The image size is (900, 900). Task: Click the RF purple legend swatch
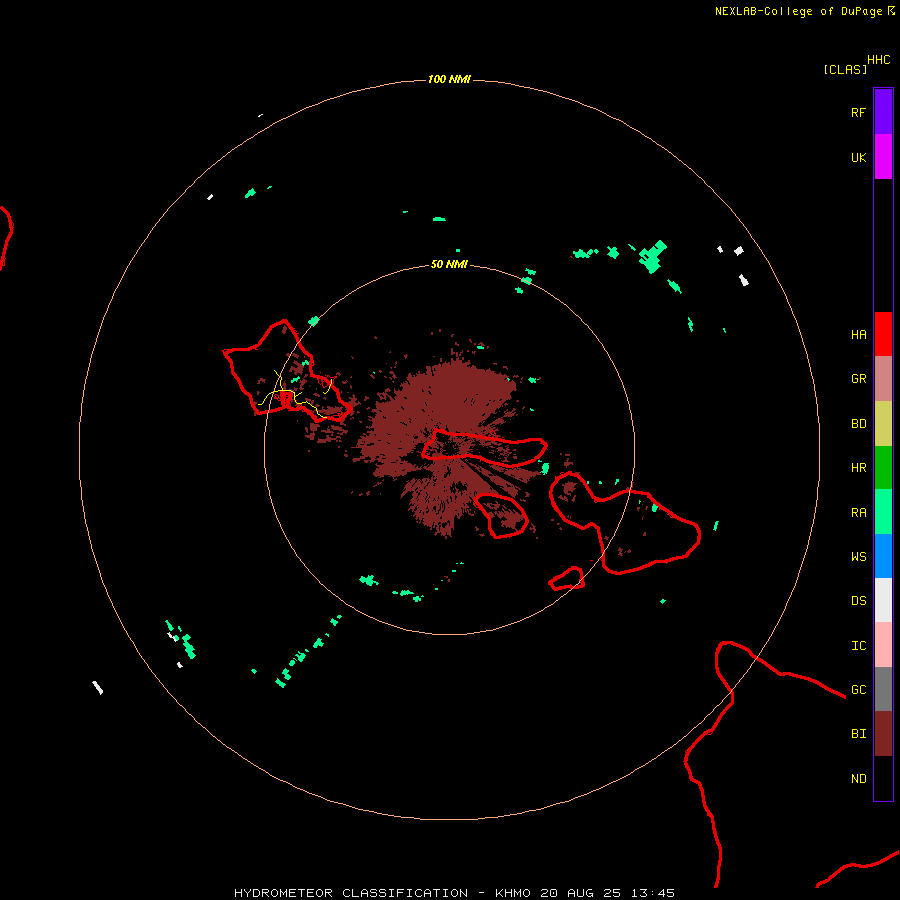pyautogui.click(x=883, y=112)
